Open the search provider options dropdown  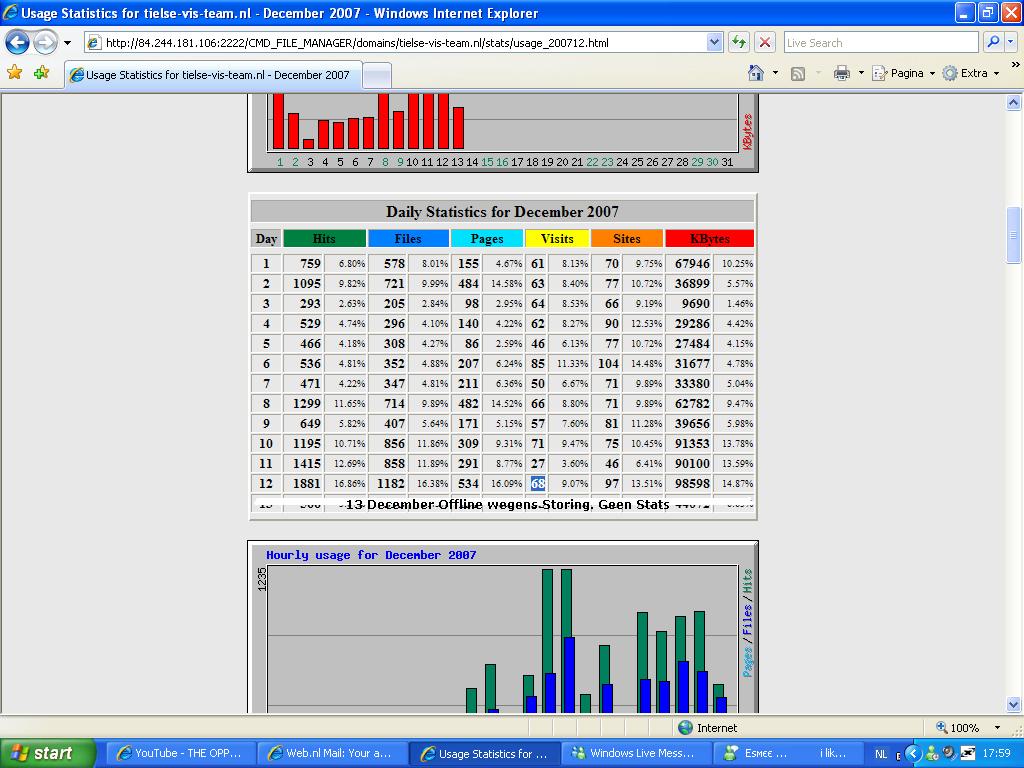tap(1011, 42)
